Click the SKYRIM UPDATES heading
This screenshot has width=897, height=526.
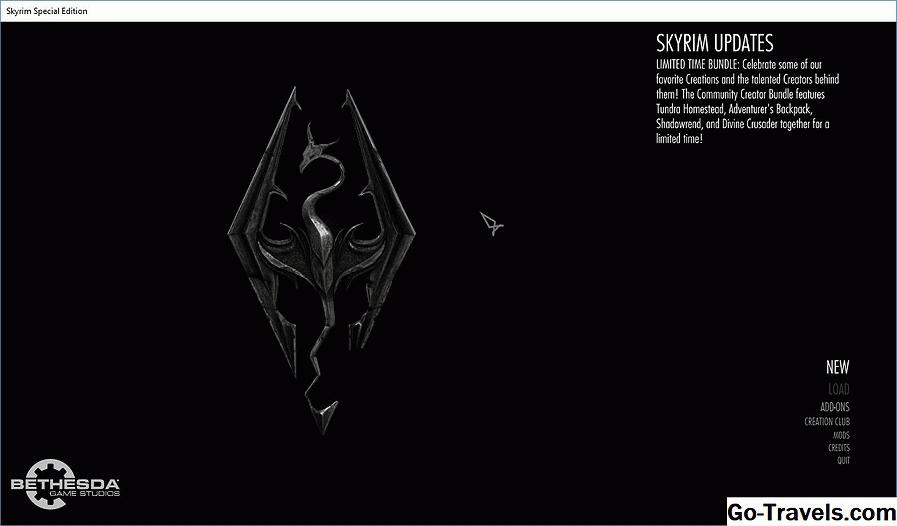[x=714, y=44]
